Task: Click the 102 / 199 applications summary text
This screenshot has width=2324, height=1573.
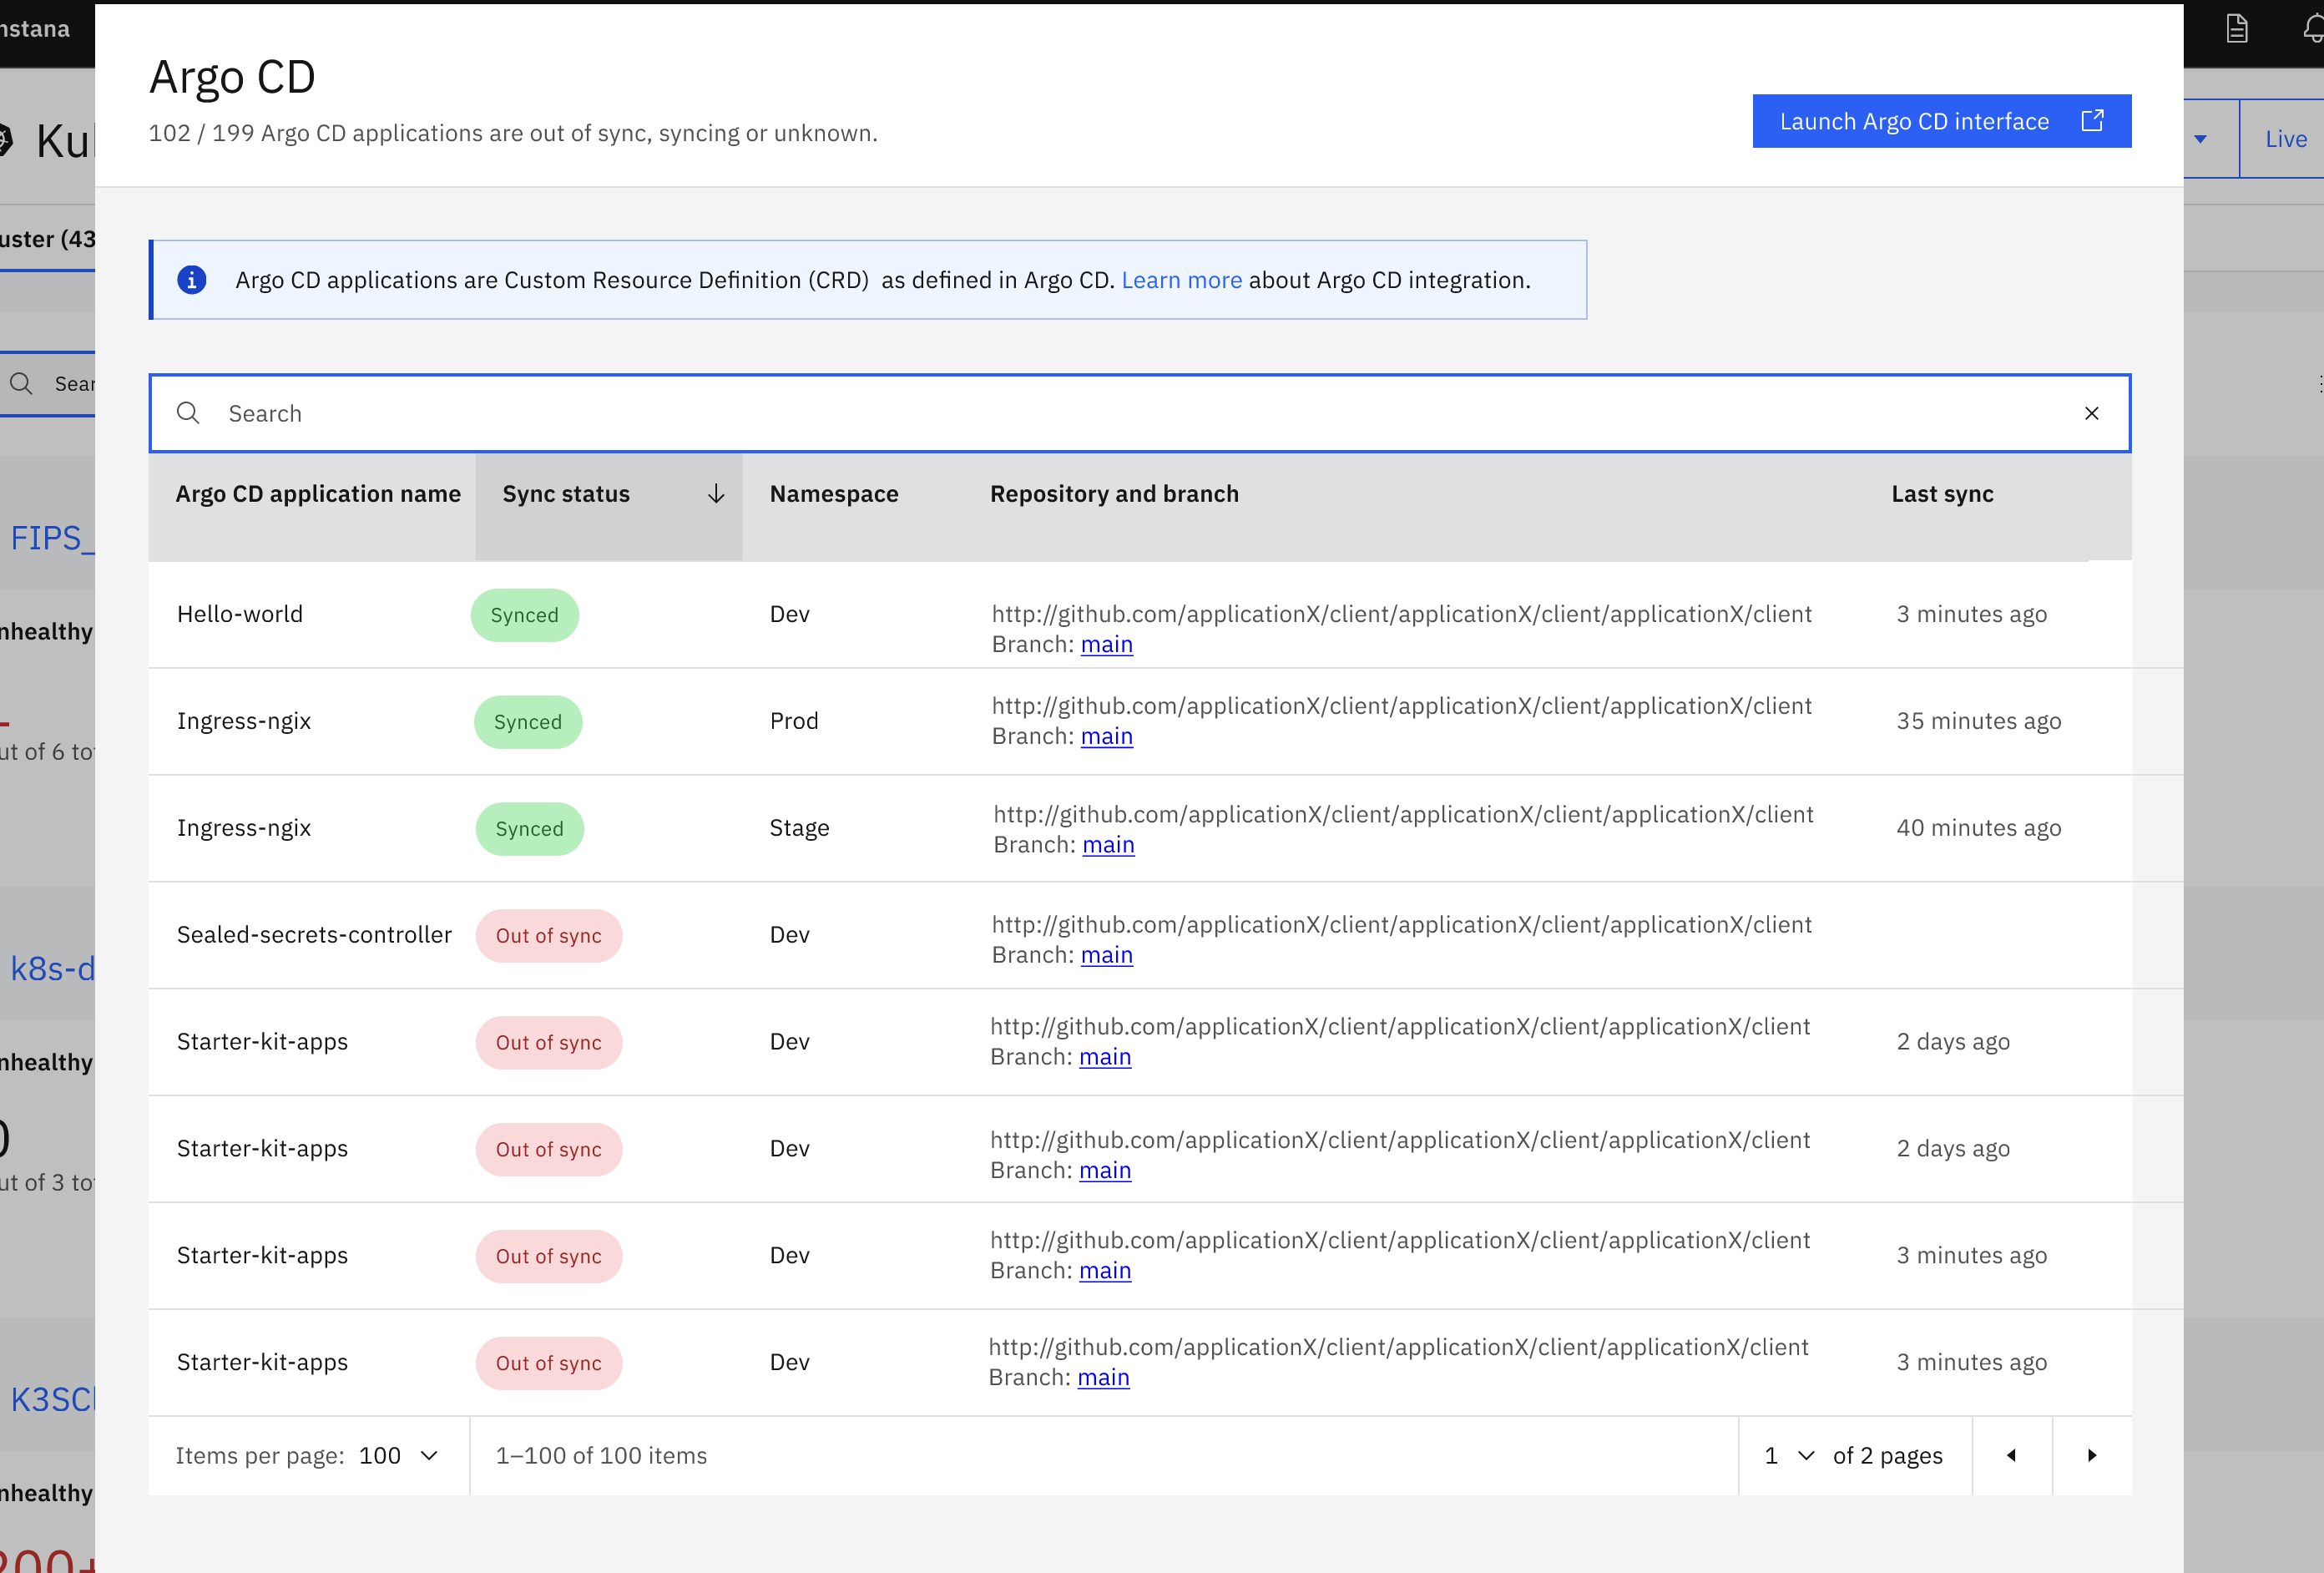Action: [513, 133]
